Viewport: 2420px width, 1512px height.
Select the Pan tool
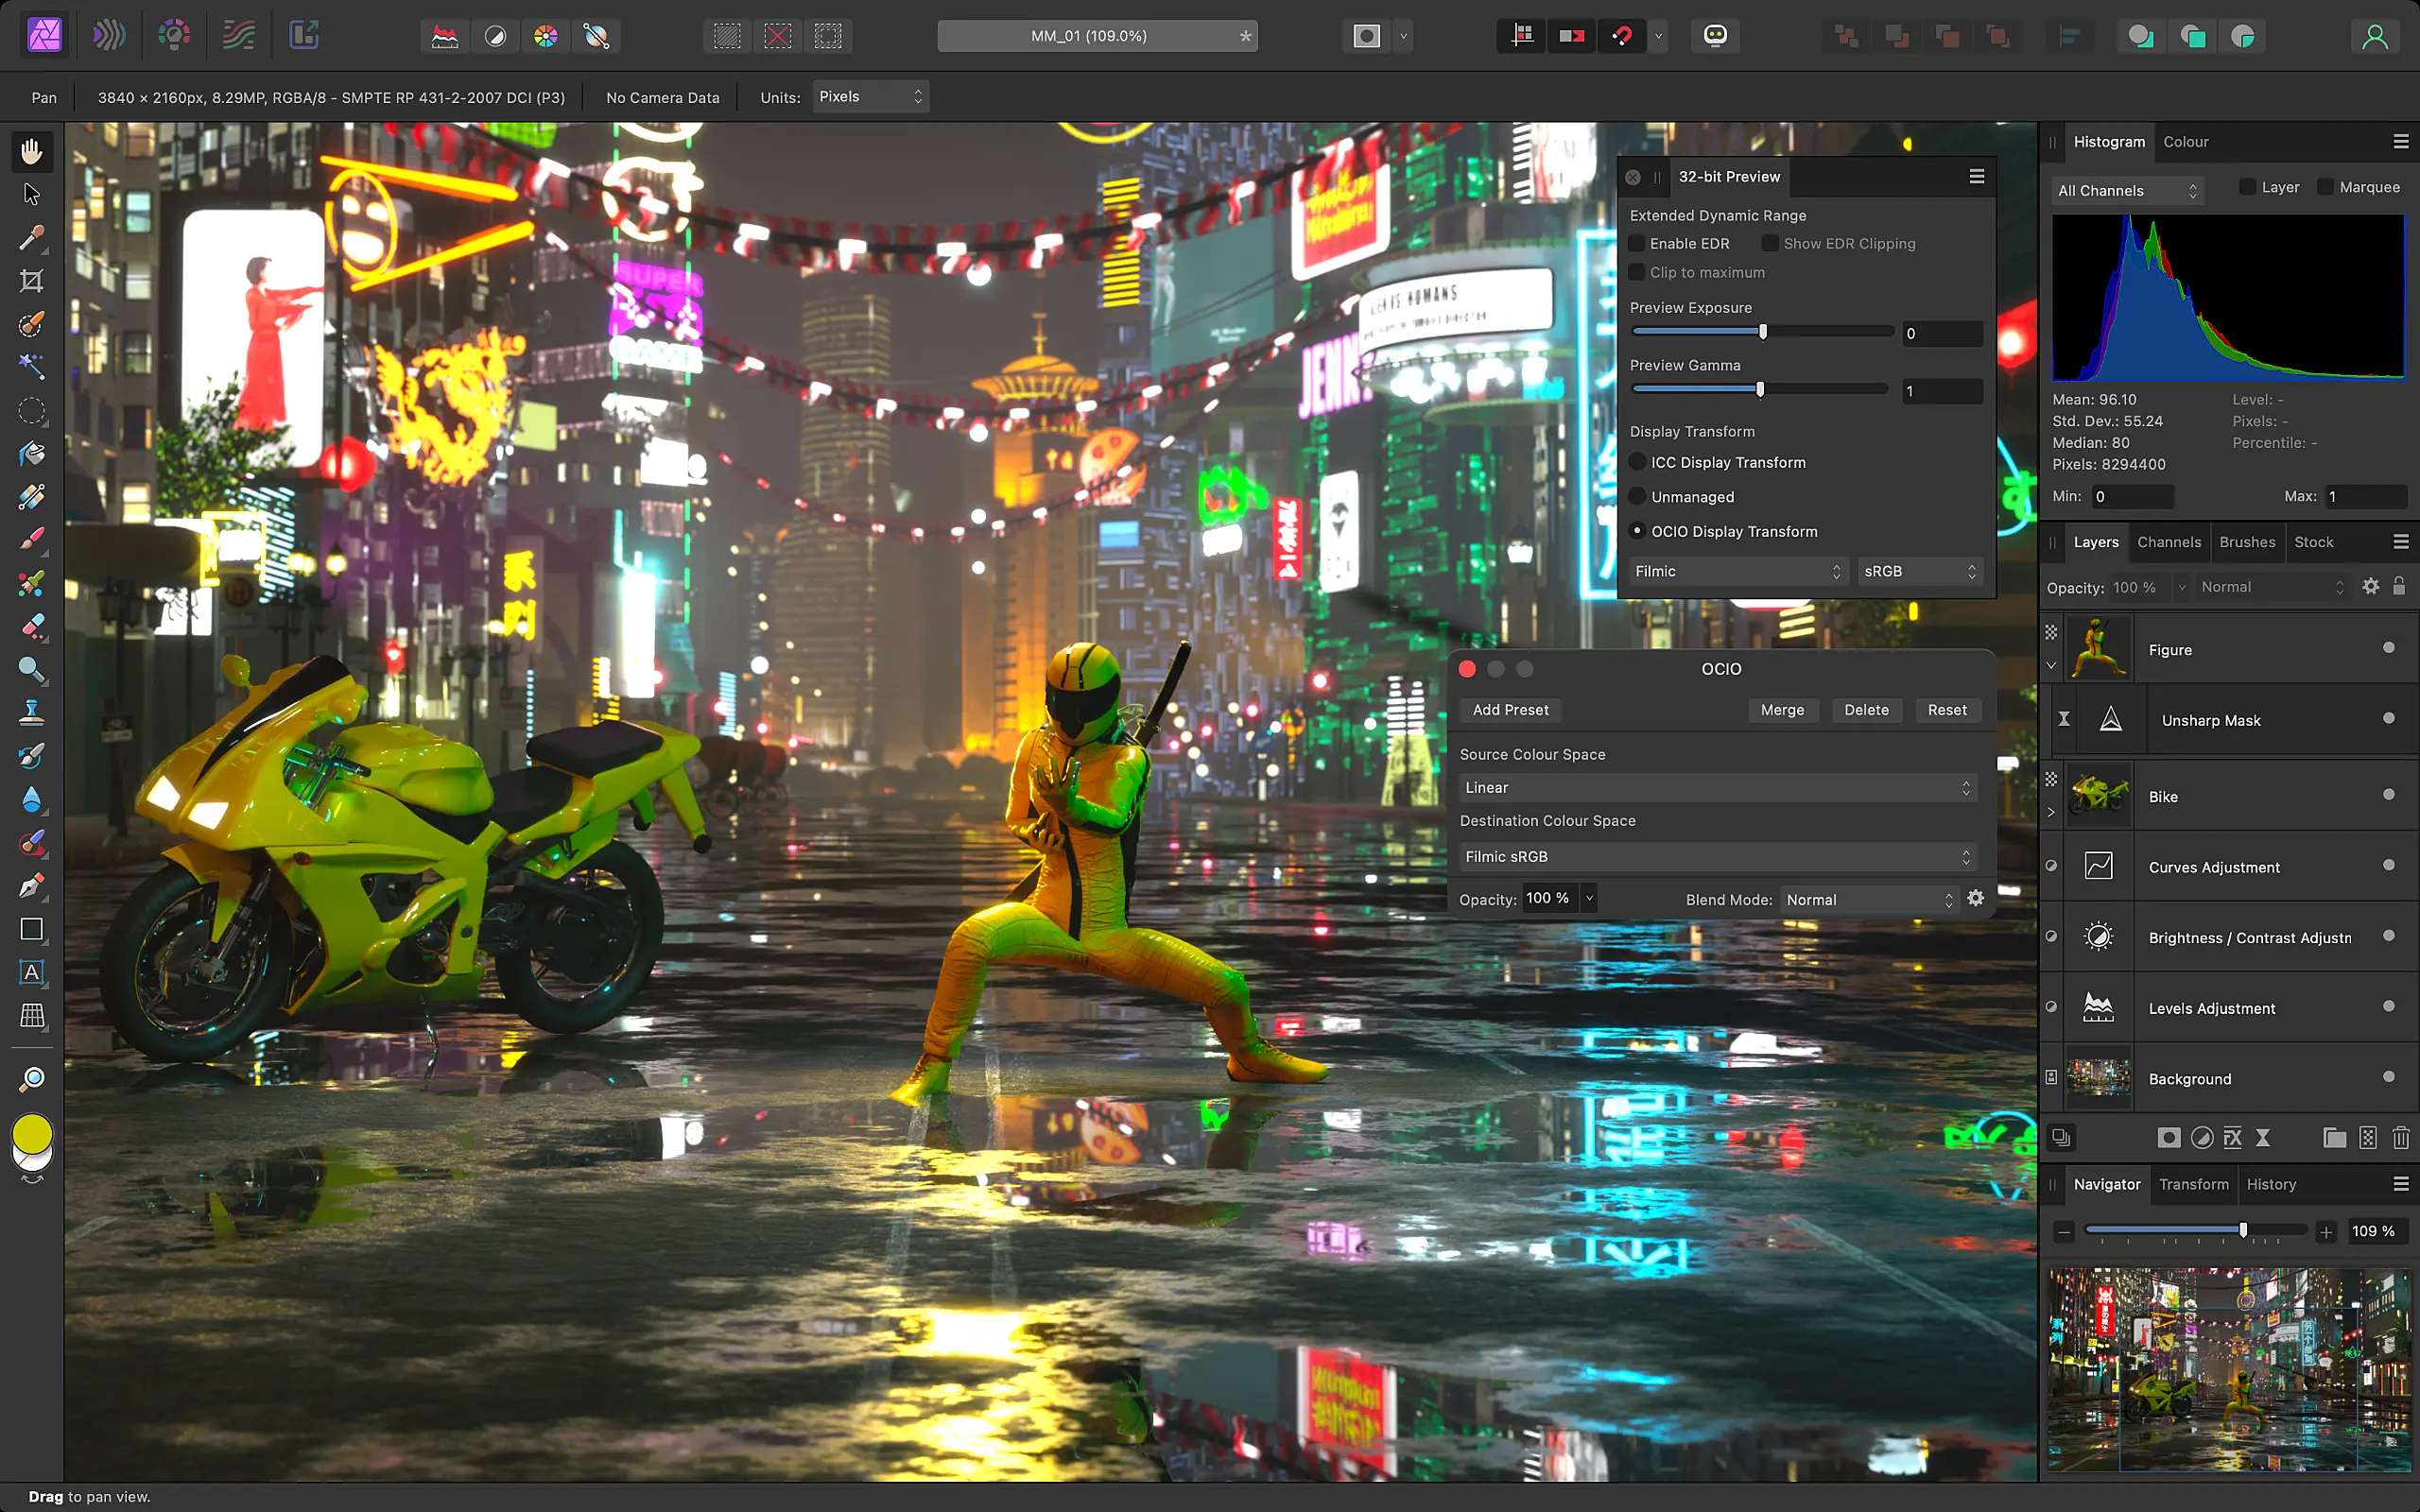tap(31, 152)
